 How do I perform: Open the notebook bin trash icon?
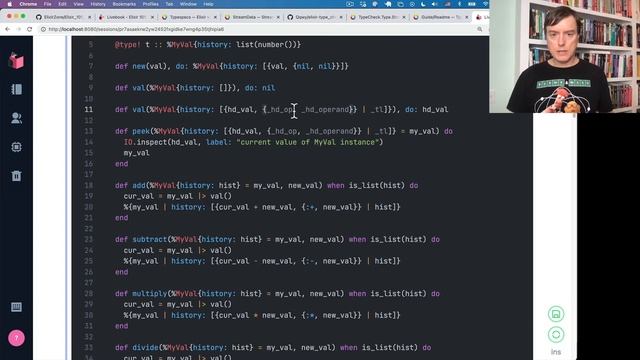point(16,176)
